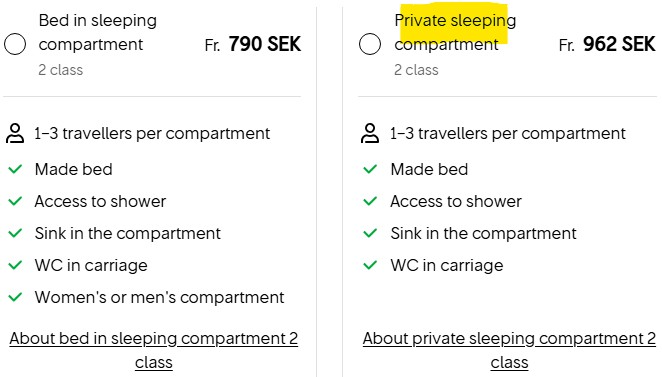662x377 pixels.
Task: Click the Bed in sleeping compartment title text
Action: [x=98, y=32]
